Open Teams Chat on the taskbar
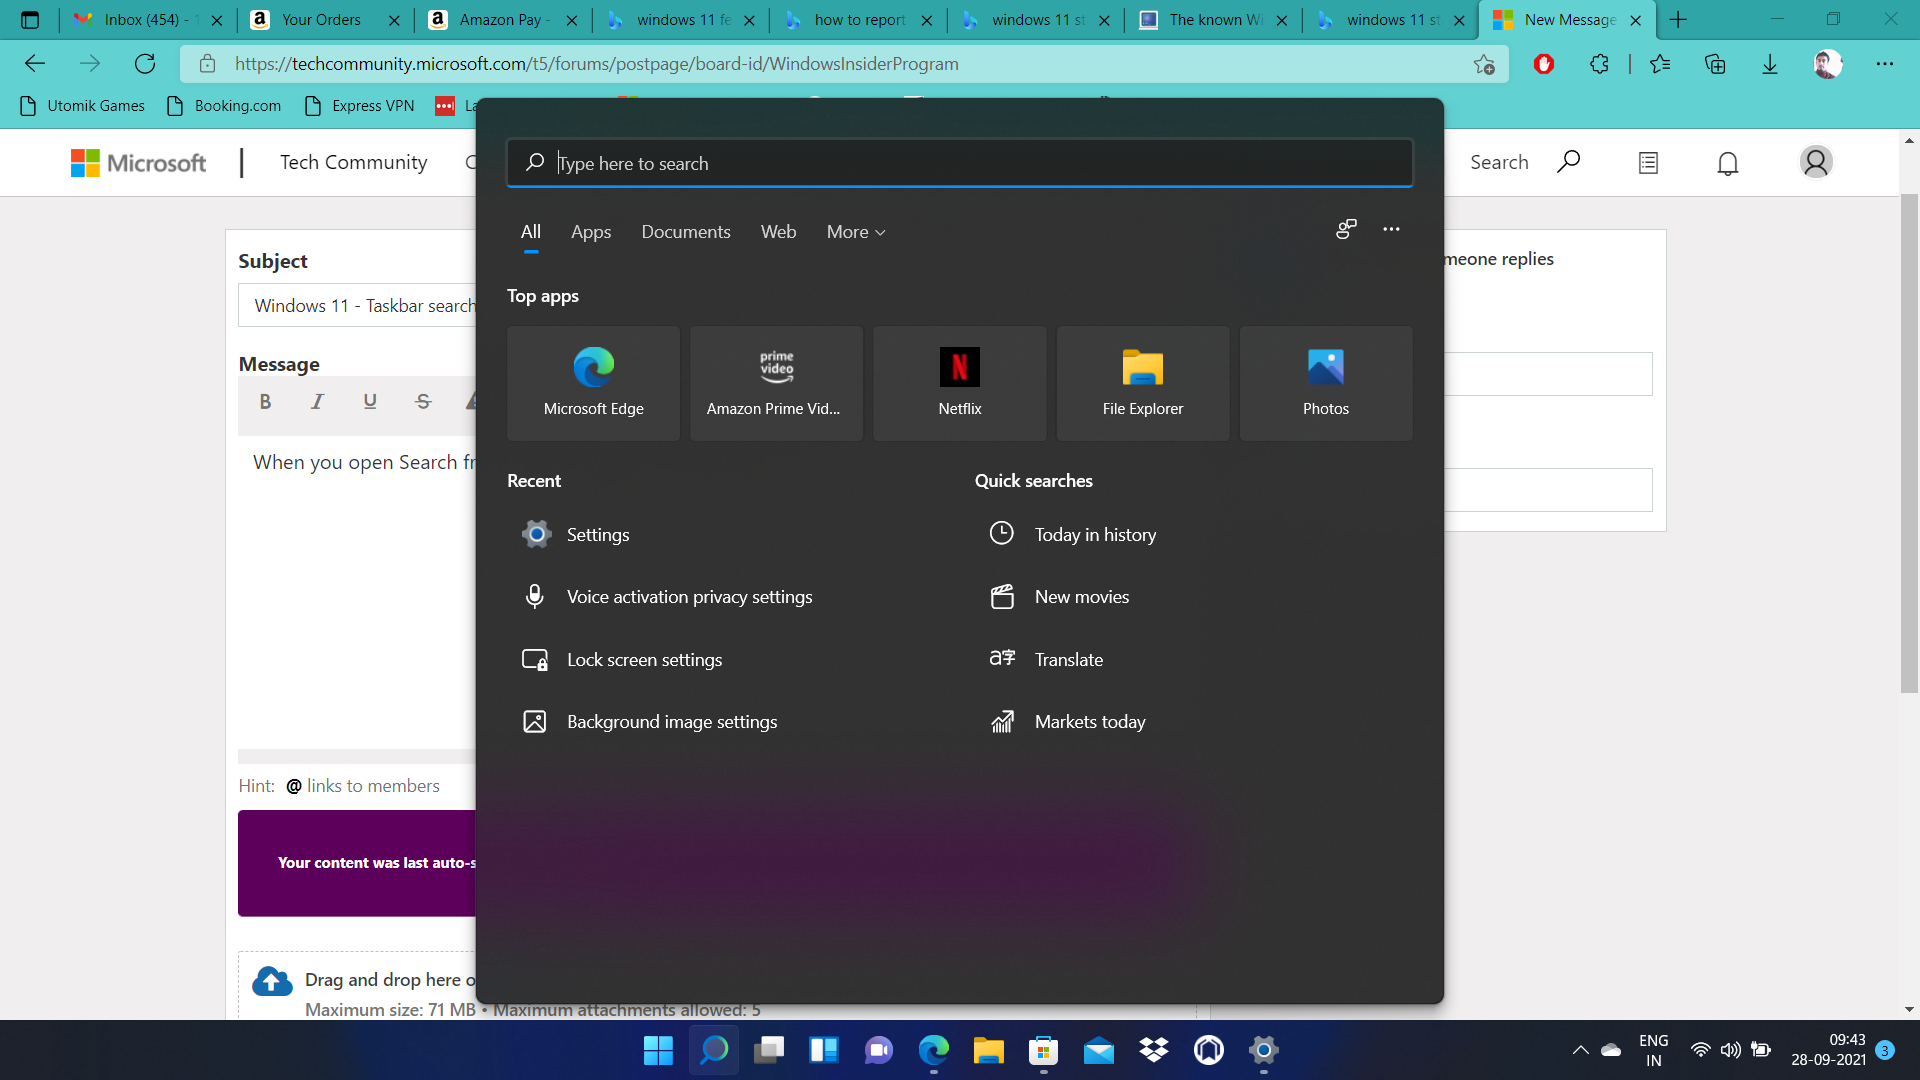This screenshot has width=1920, height=1080. [x=879, y=1050]
